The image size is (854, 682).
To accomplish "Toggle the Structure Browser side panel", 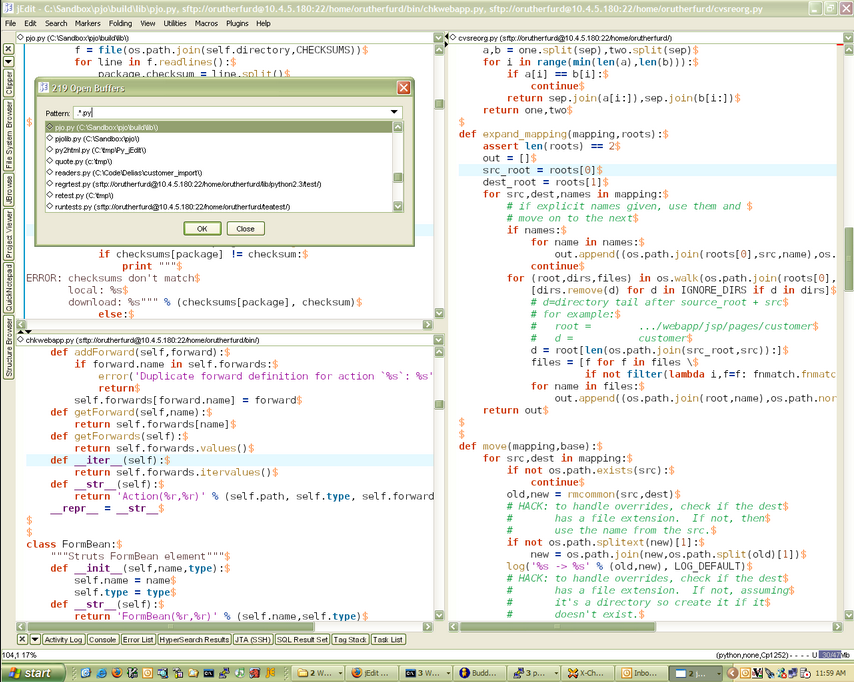I will (8, 347).
